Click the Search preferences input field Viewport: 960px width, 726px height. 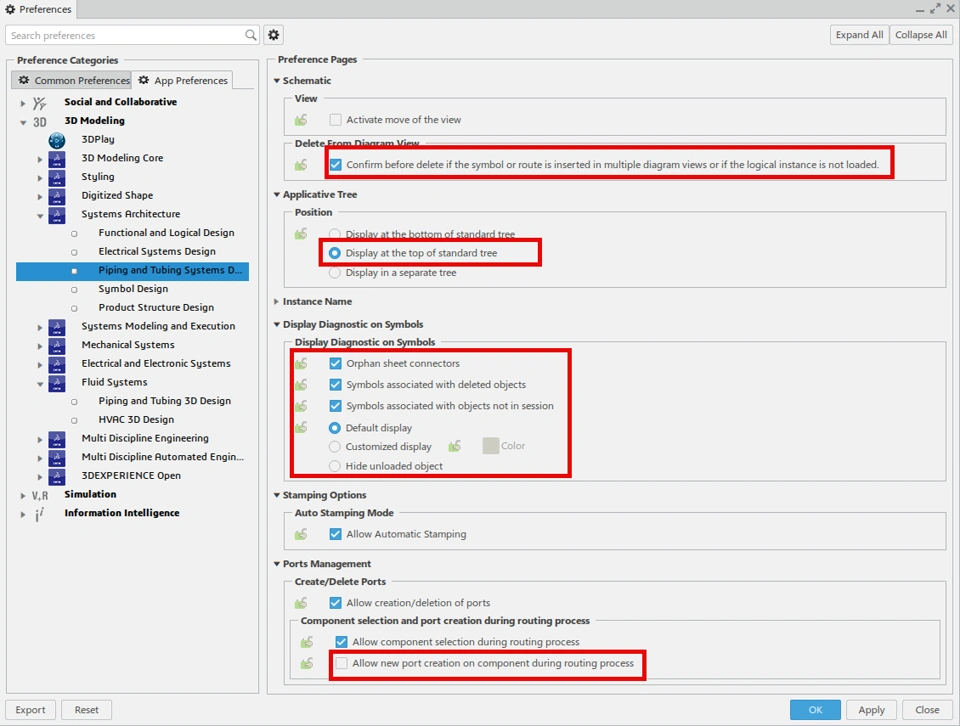tap(125, 35)
